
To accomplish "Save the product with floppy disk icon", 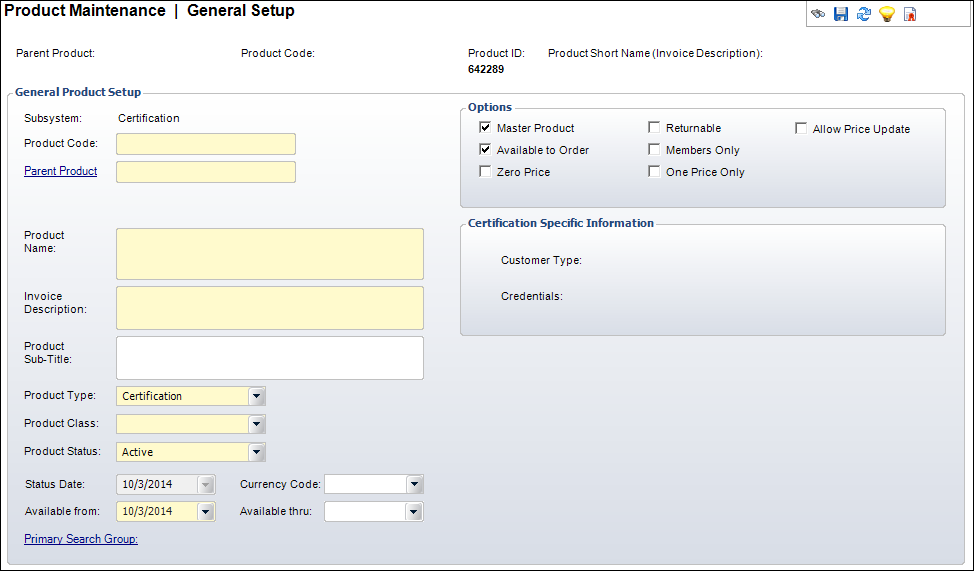I will tap(840, 14).
